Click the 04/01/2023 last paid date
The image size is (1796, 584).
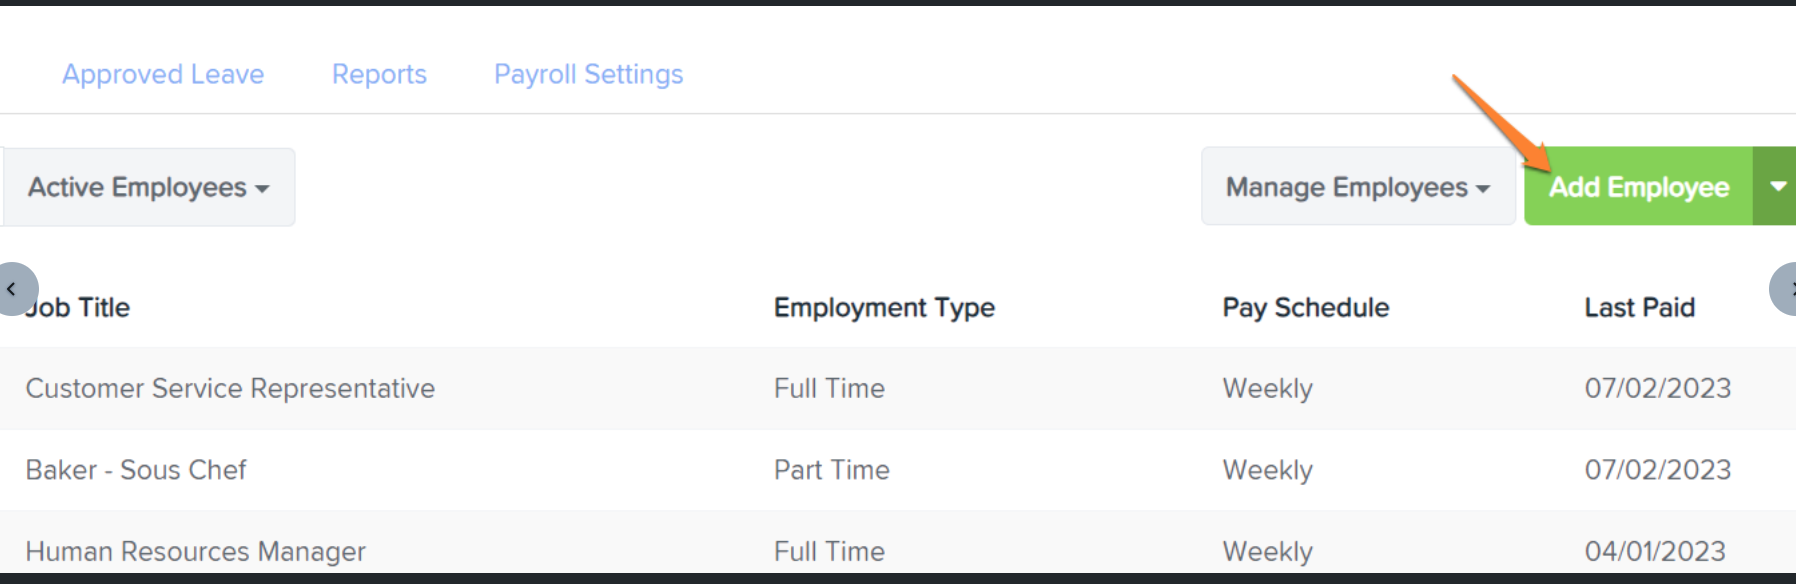[1655, 551]
